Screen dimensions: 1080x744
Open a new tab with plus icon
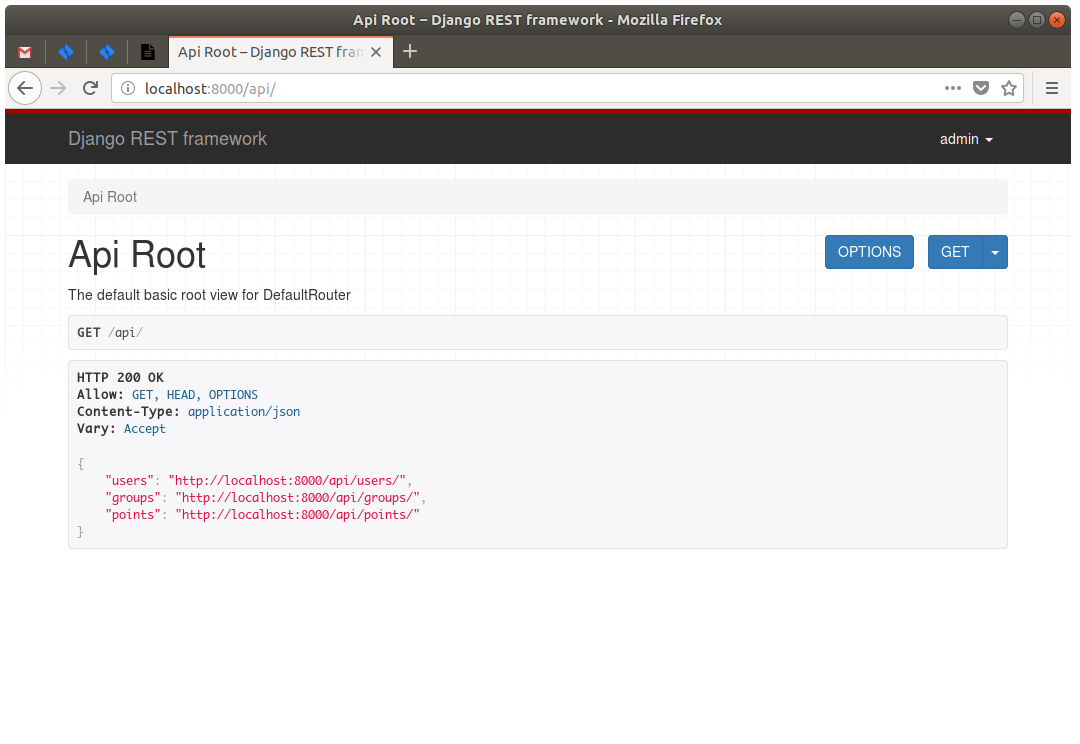click(410, 51)
